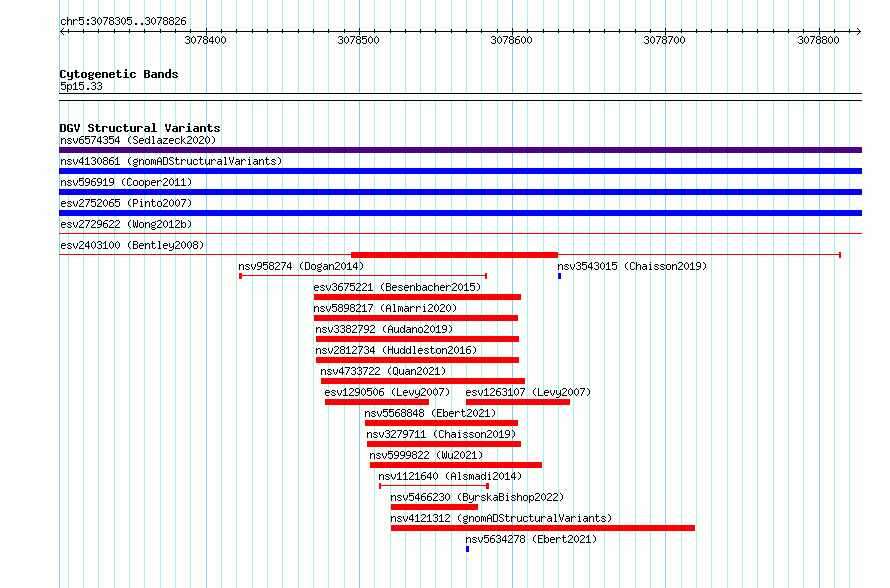Click the long red bar under nsv4121312
The width and height of the screenshot is (890, 588).
point(543,528)
